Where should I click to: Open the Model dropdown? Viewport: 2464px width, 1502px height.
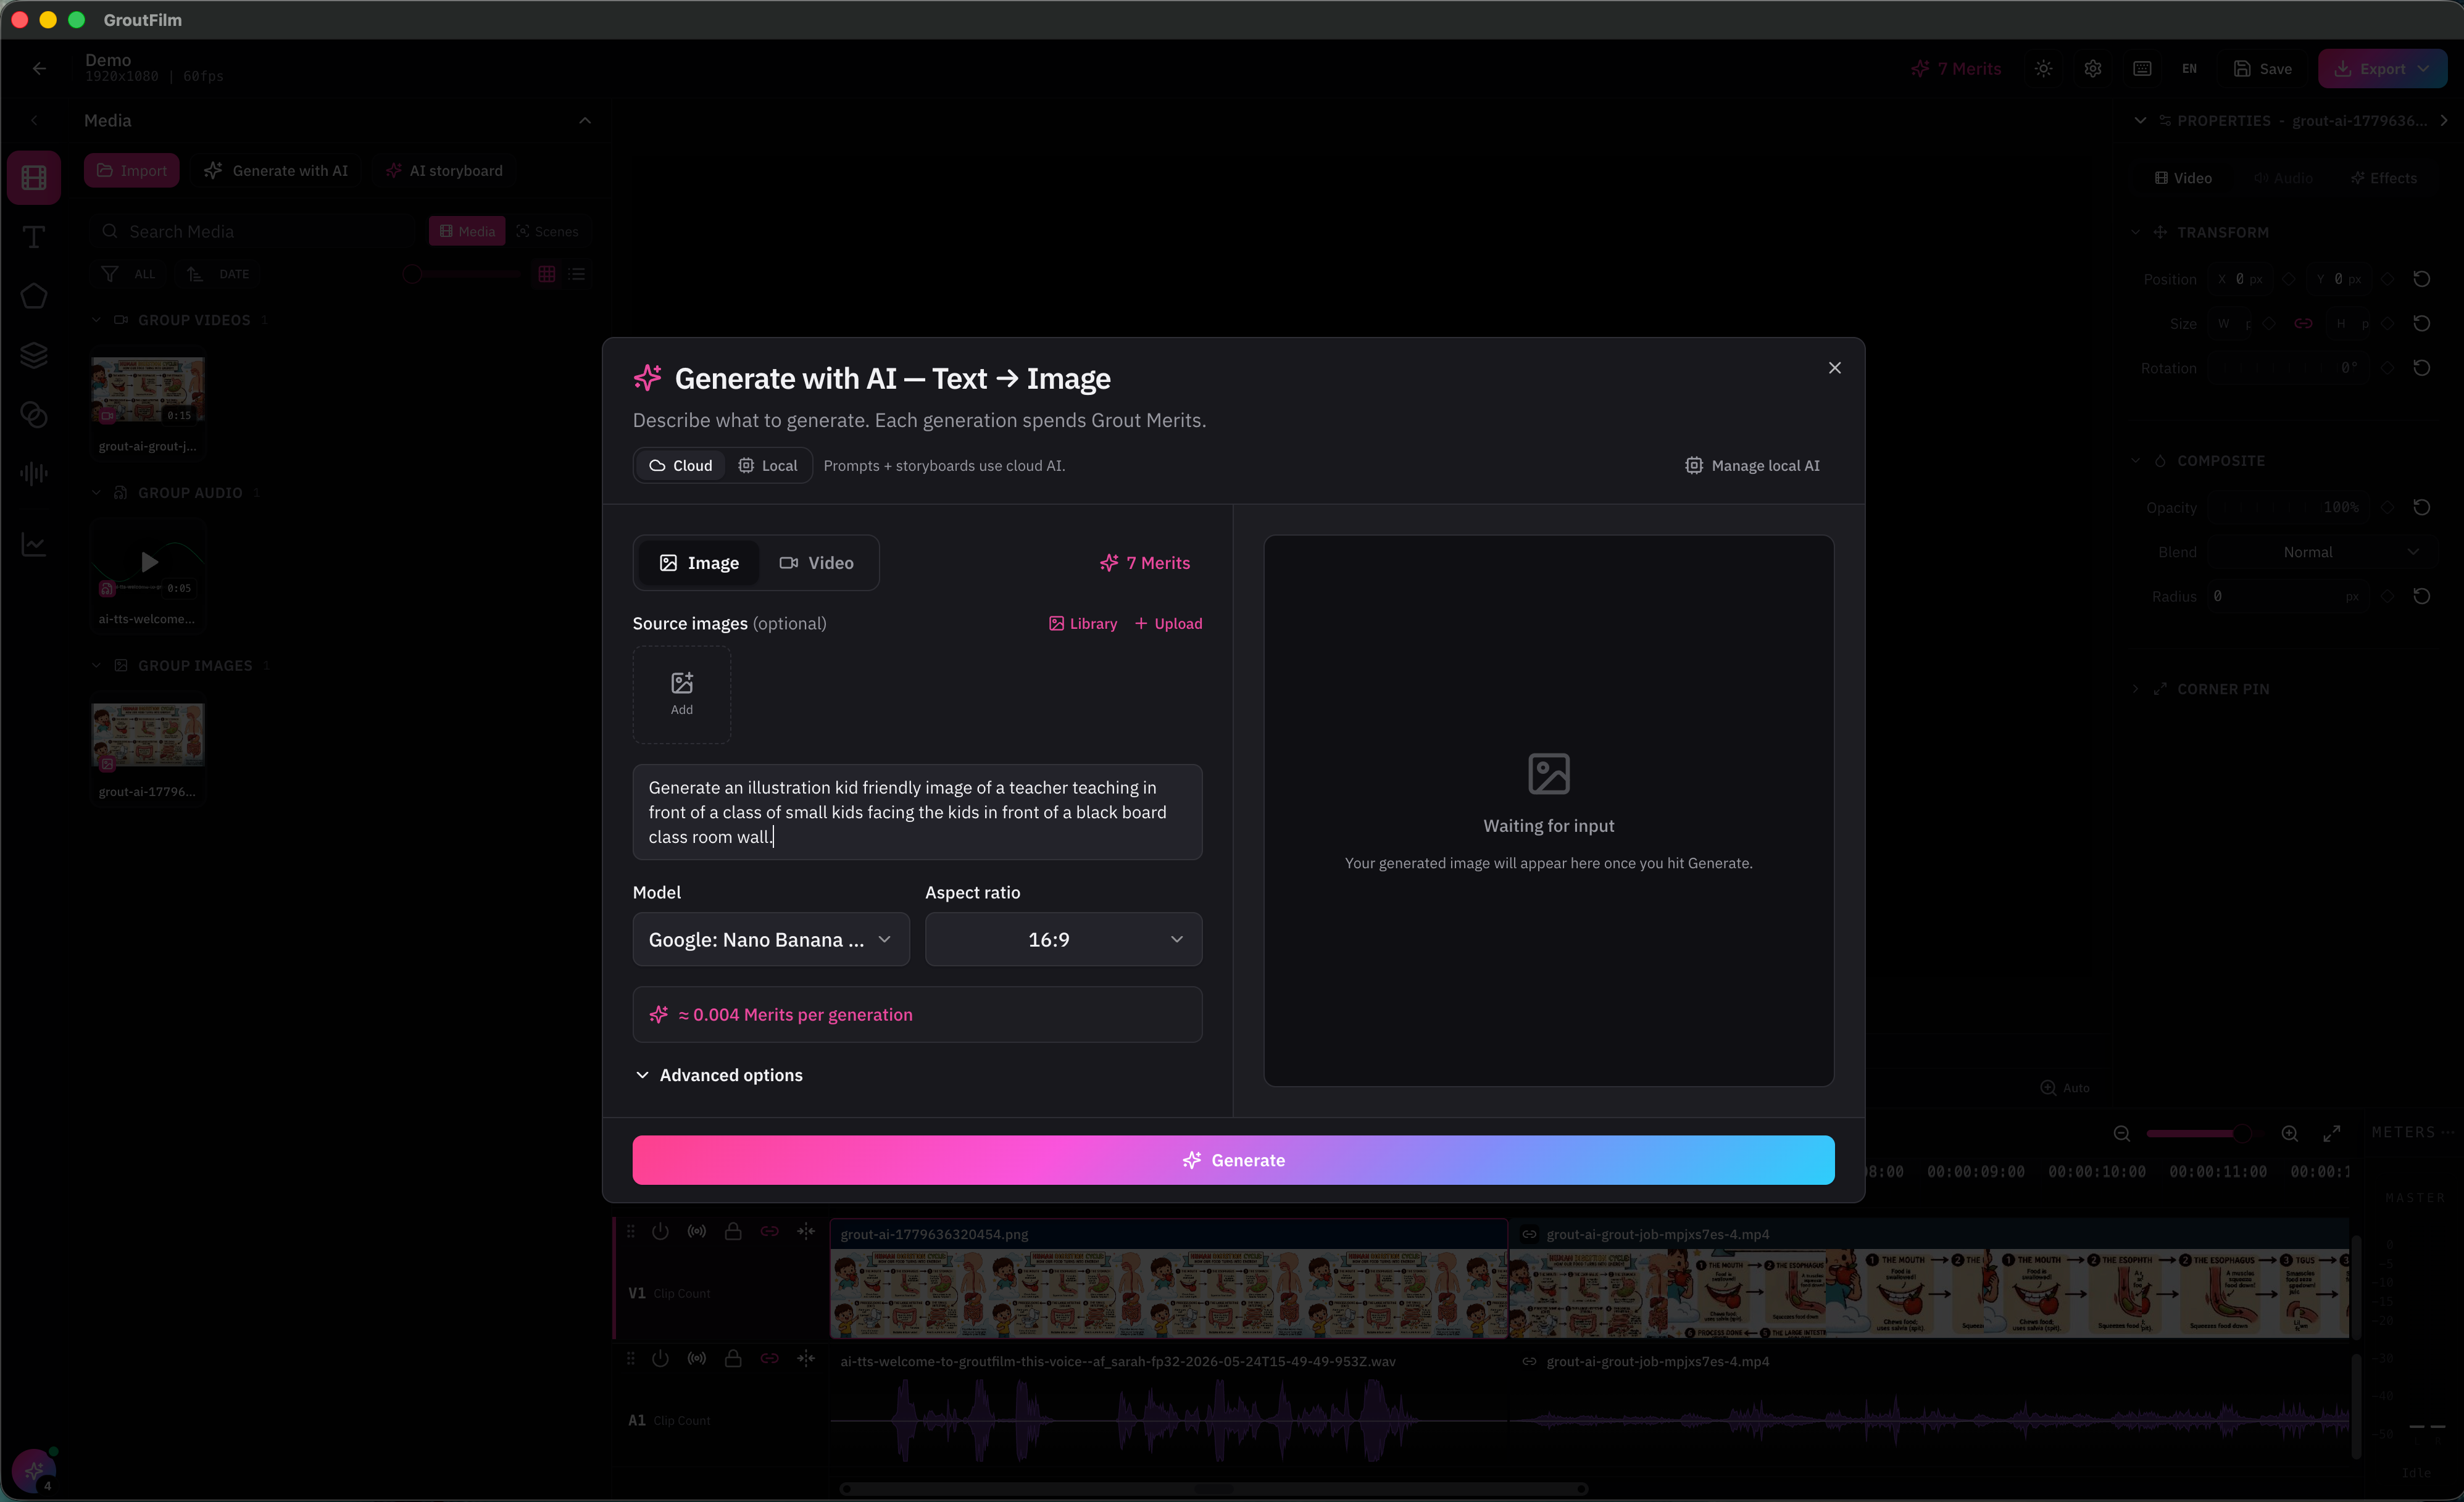click(x=771, y=939)
